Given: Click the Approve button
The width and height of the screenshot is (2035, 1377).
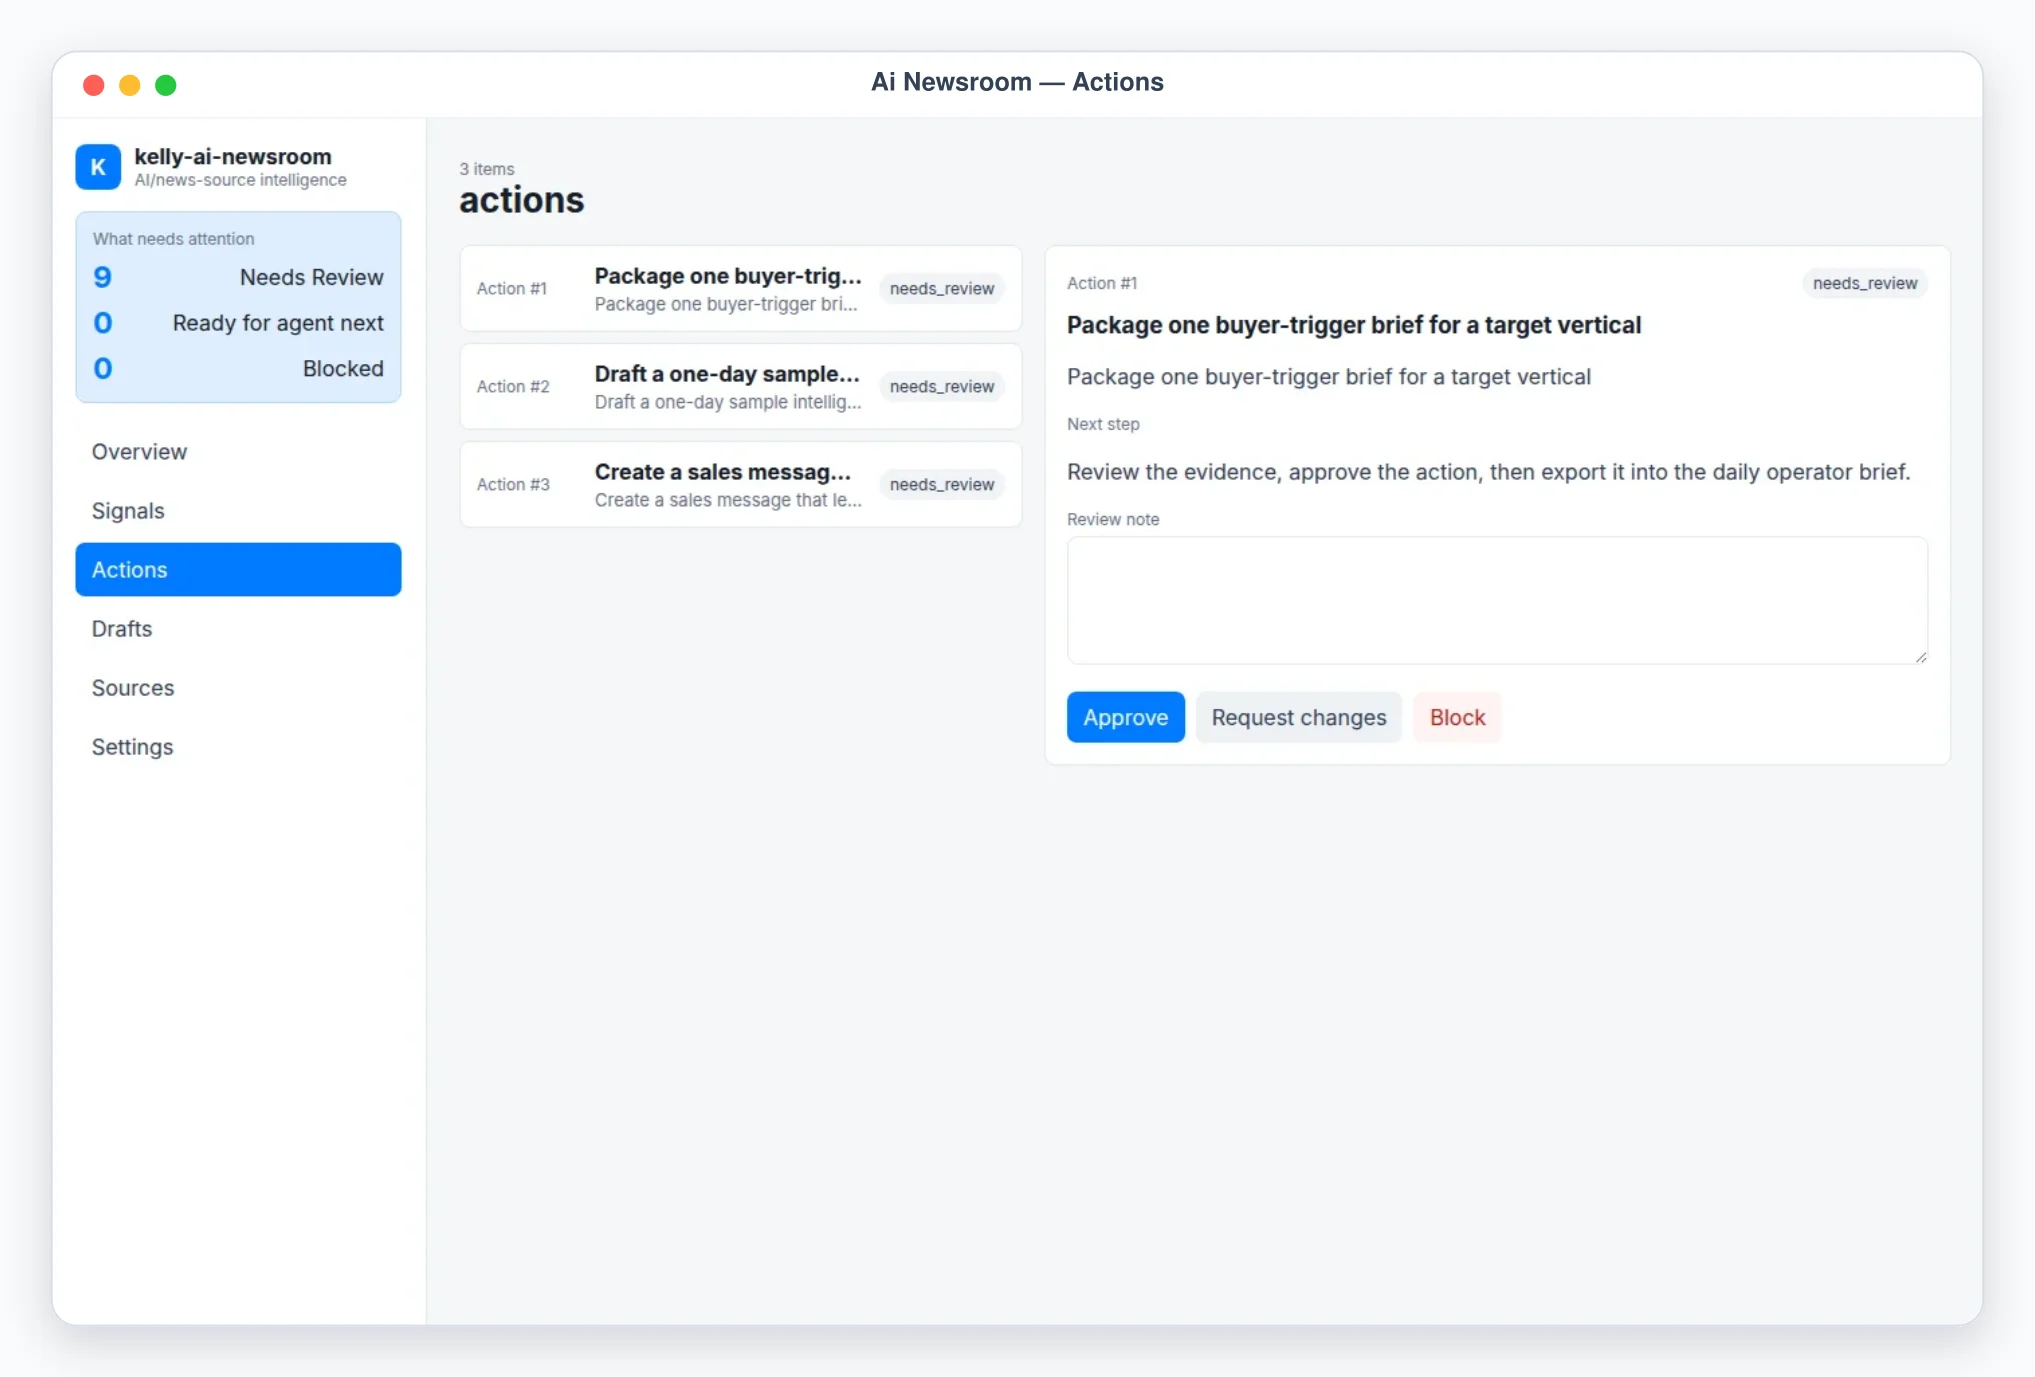Looking at the screenshot, I should pos(1125,717).
